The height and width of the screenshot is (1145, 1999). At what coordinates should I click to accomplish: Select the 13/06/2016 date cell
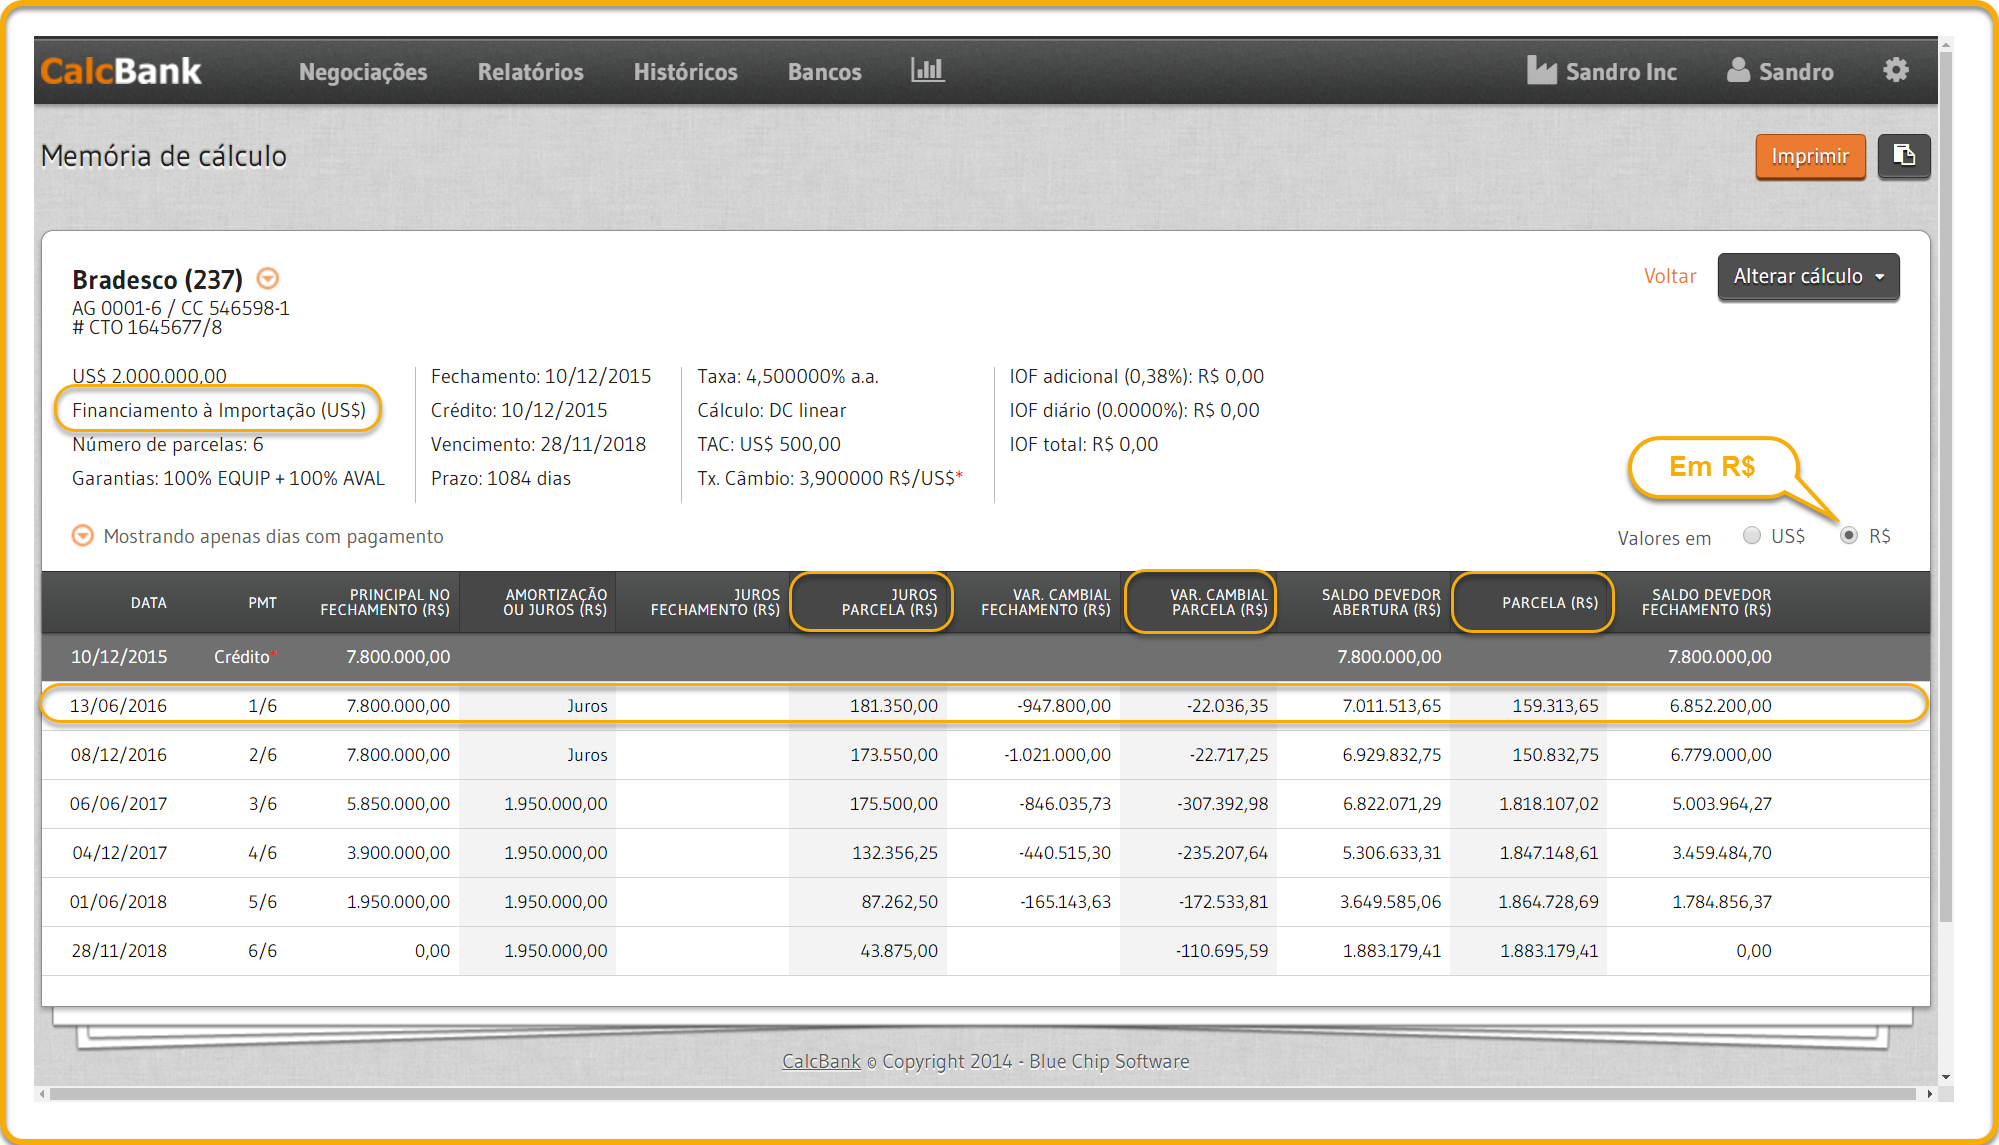pyautogui.click(x=118, y=705)
